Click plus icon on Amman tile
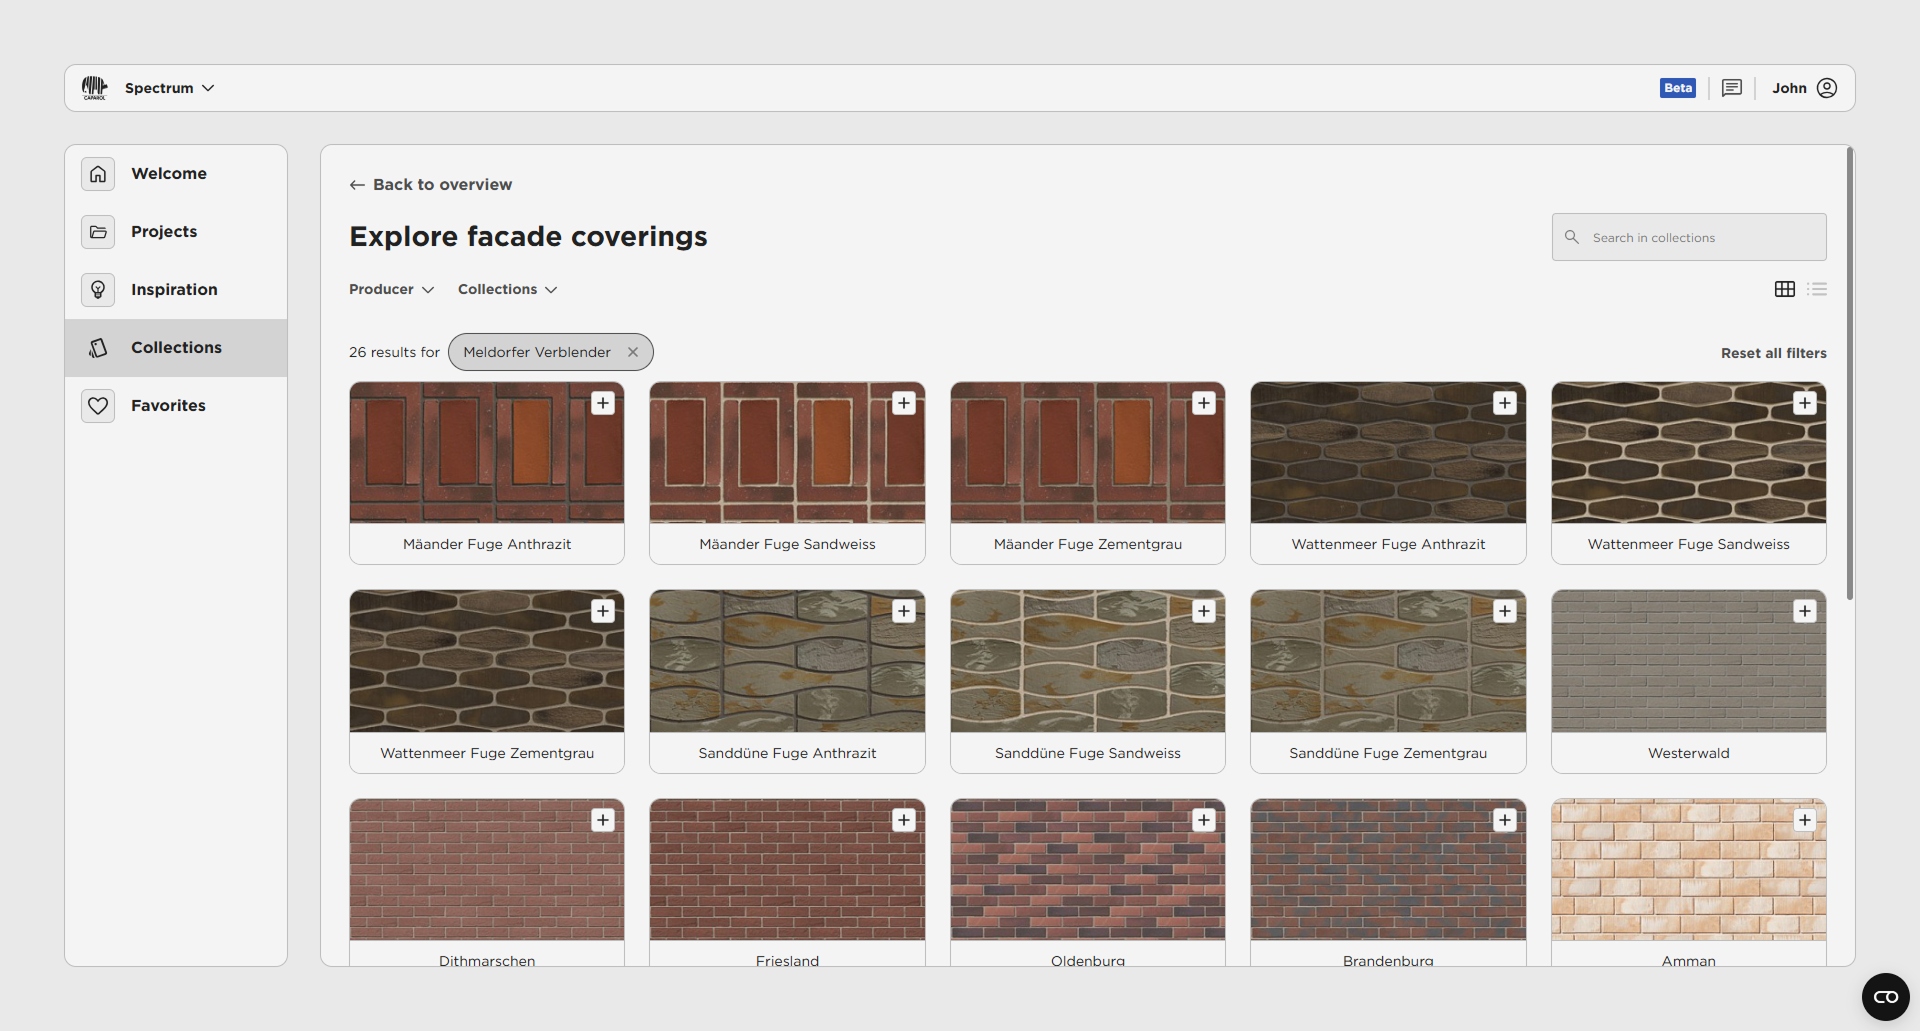 coord(1804,820)
